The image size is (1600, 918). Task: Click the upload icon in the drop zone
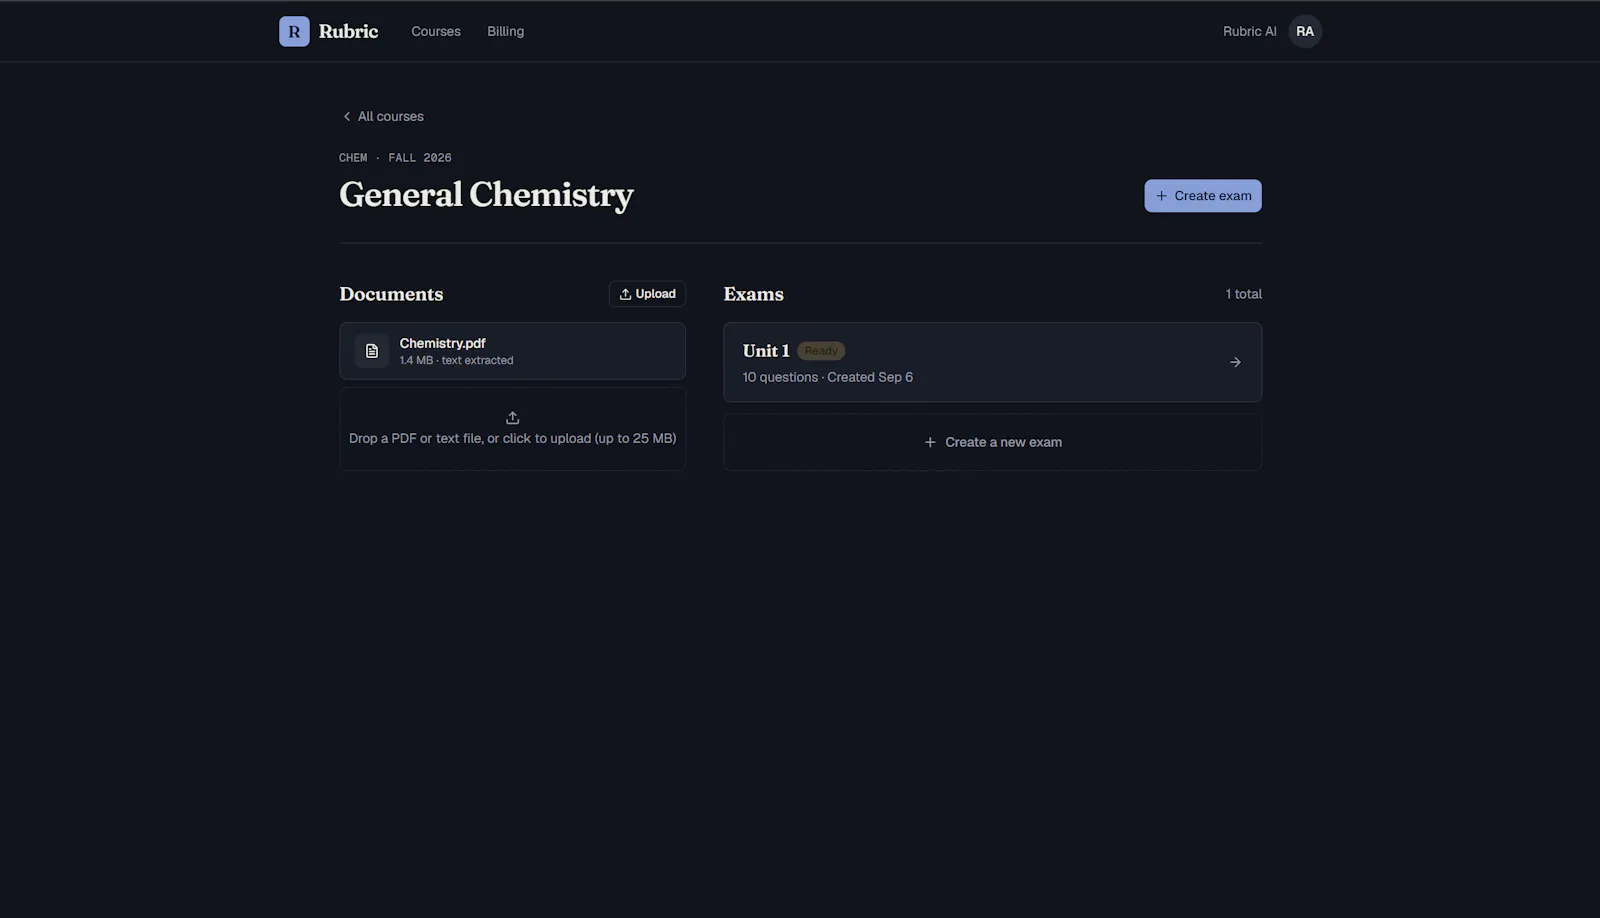(513, 417)
